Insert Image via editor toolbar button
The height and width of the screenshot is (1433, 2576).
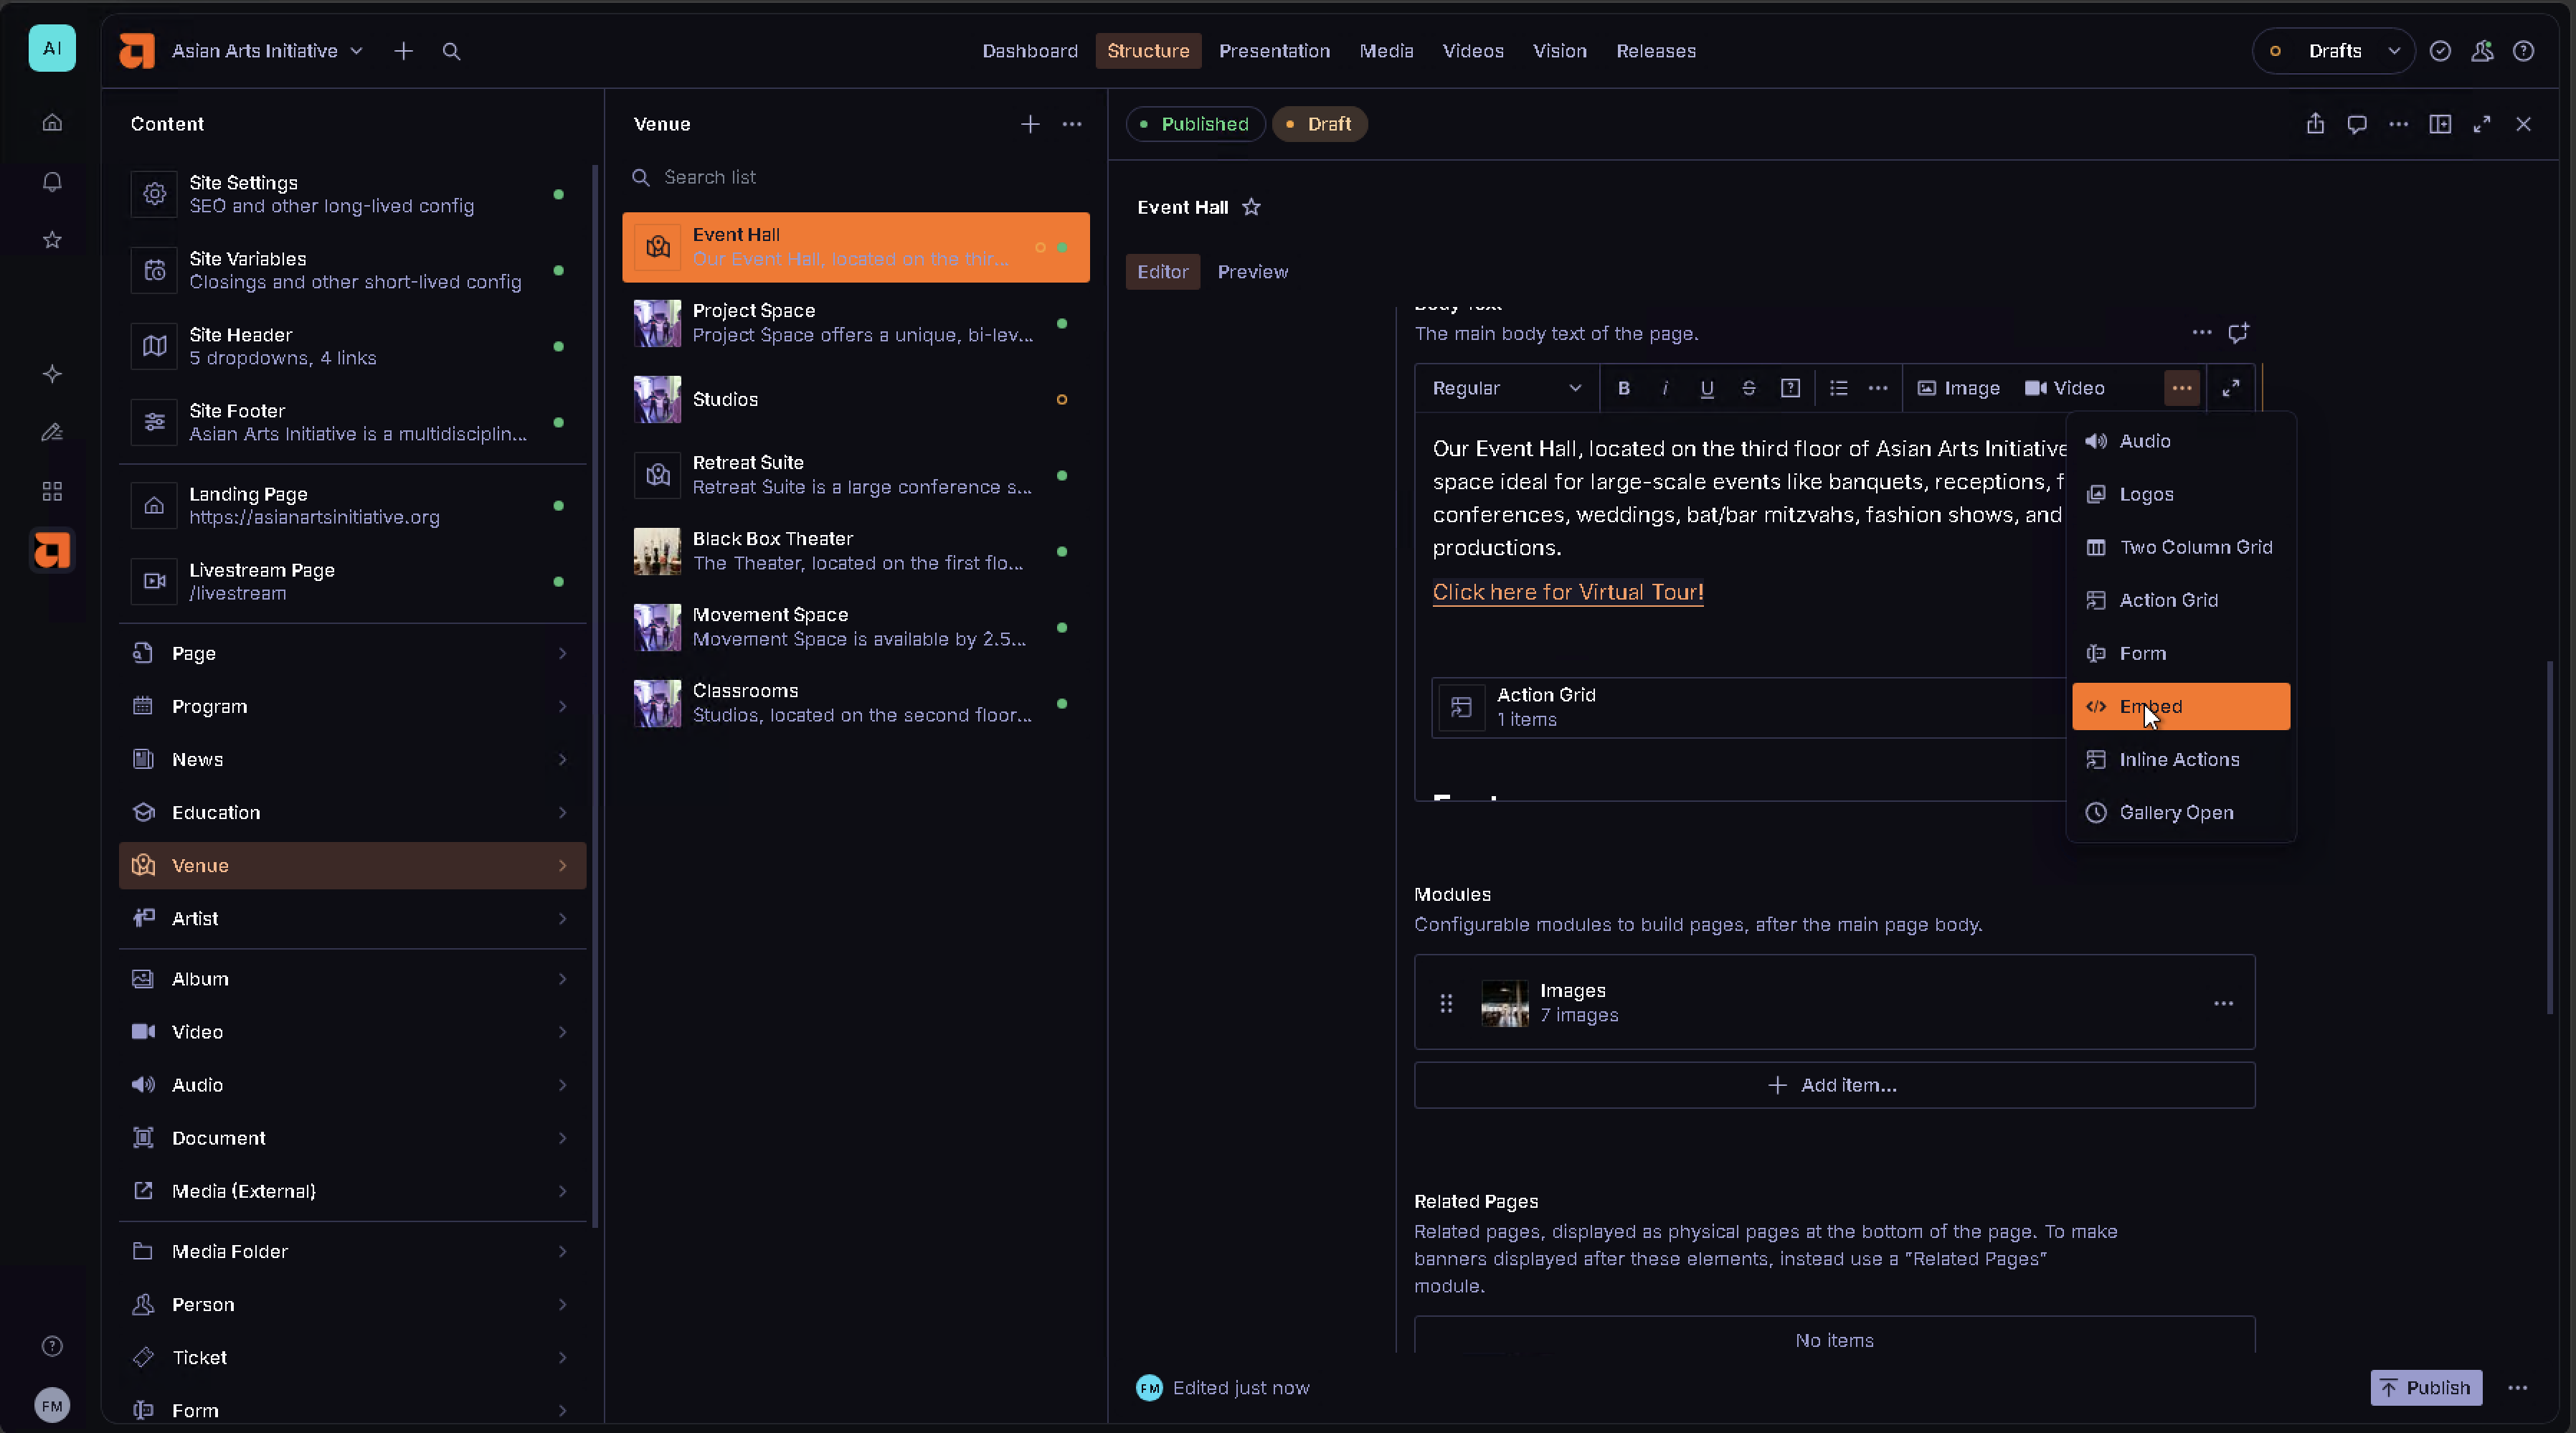(1958, 388)
